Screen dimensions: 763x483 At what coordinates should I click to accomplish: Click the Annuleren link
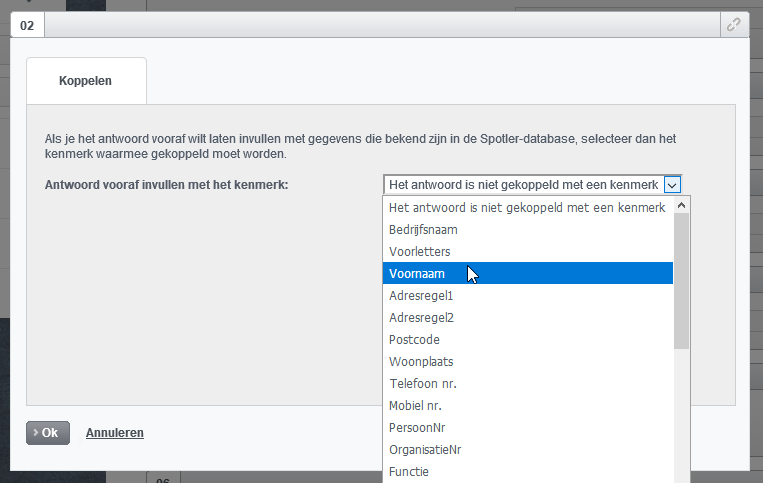[x=115, y=433]
